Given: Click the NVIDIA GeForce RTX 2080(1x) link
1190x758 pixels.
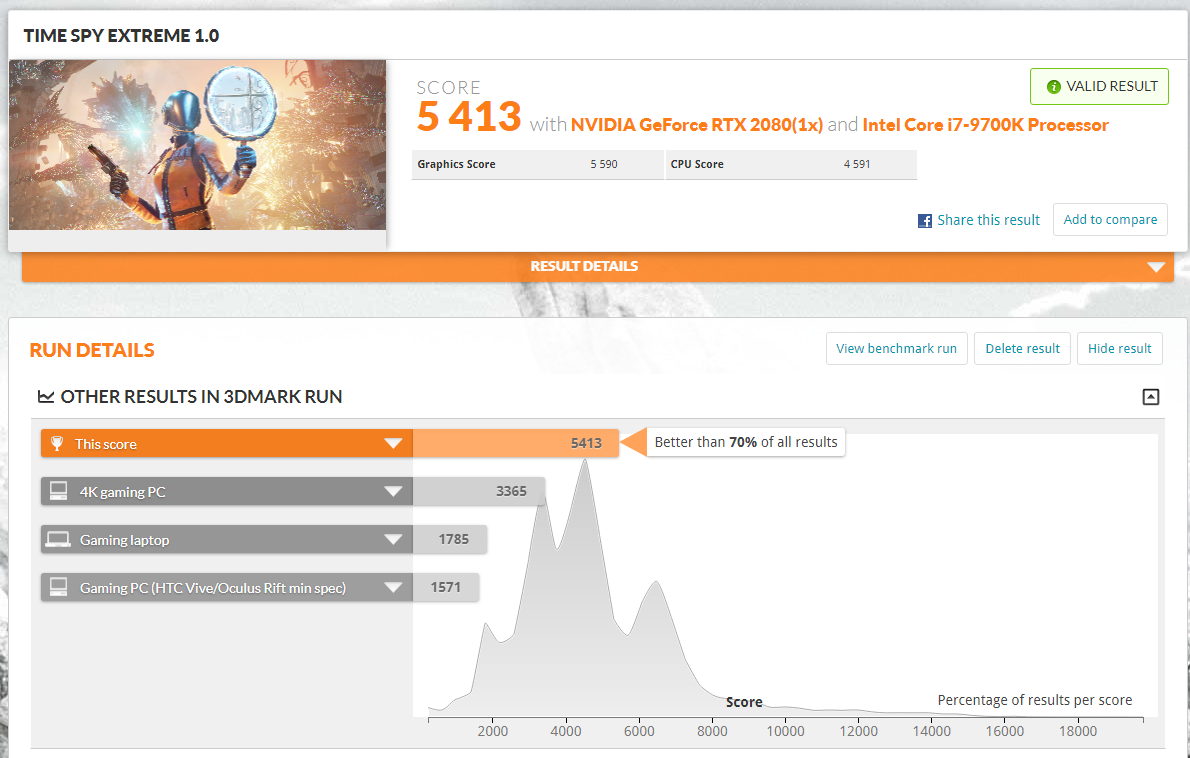Looking at the screenshot, I should (697, 124).
